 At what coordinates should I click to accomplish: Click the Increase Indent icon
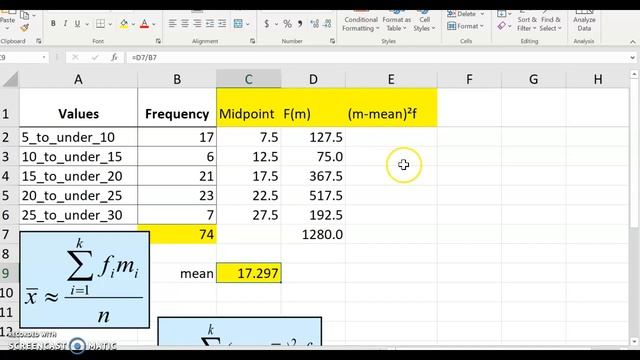(x=222, y=24)
